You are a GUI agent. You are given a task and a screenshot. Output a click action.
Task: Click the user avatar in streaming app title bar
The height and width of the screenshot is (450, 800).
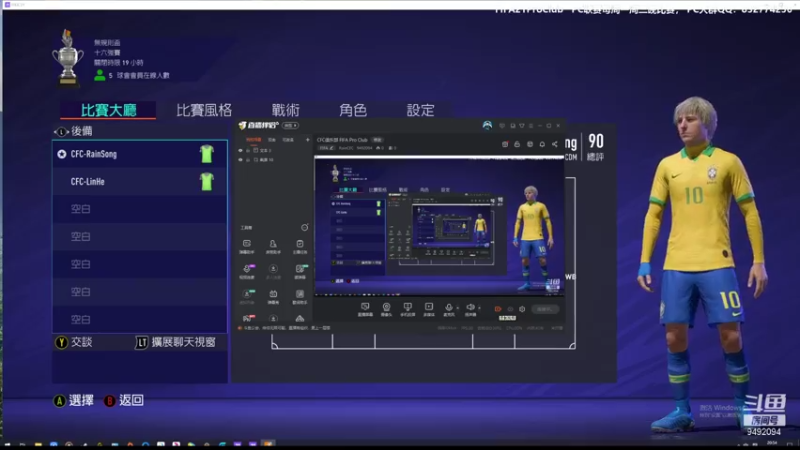487,126
